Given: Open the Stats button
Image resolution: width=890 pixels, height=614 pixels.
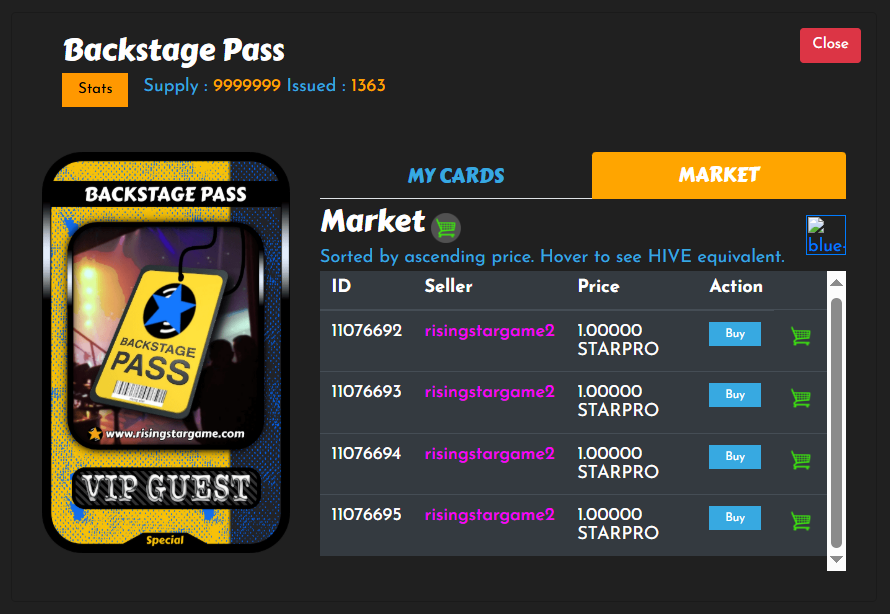Looking at the screenshot, I should (95, 89).
